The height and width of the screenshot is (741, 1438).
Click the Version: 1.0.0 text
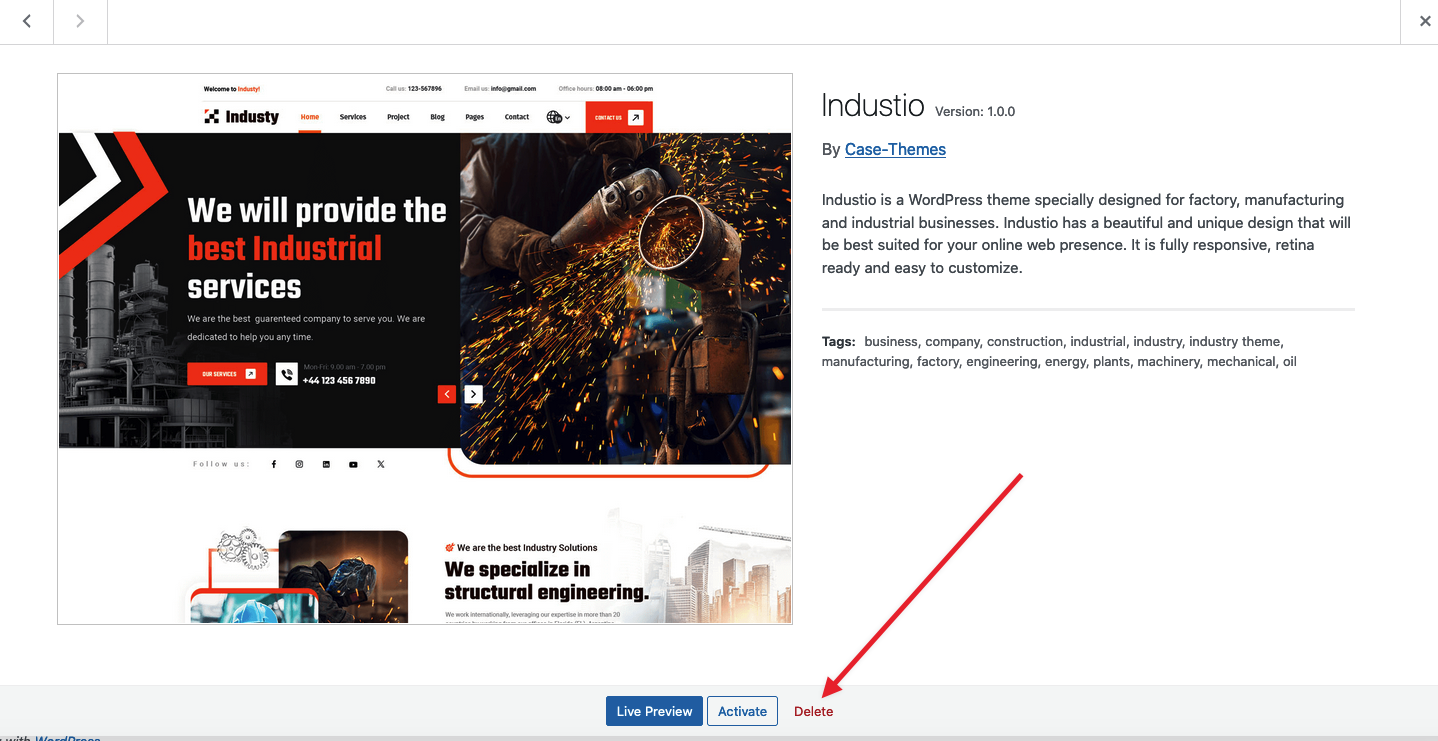975,111
